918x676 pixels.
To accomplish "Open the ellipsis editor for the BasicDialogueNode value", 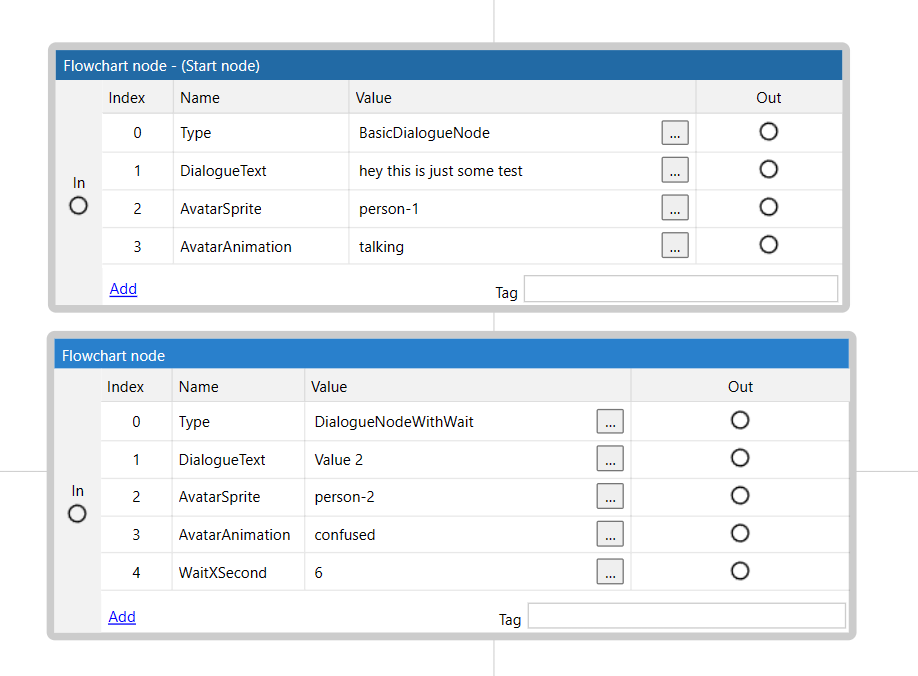I will pos(675,133).
